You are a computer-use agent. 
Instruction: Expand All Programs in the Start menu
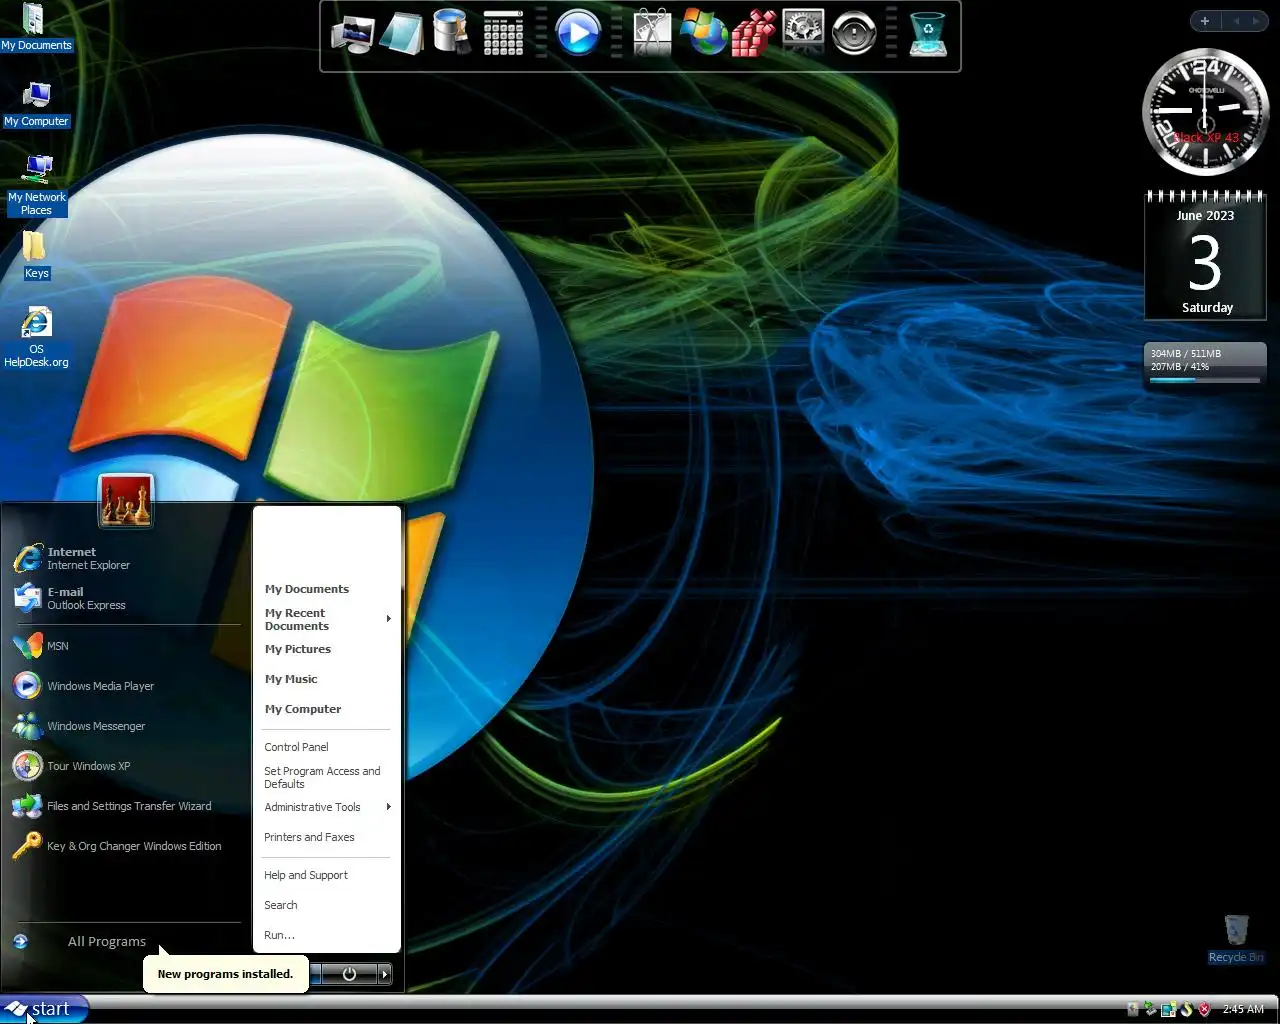point(106,941)
